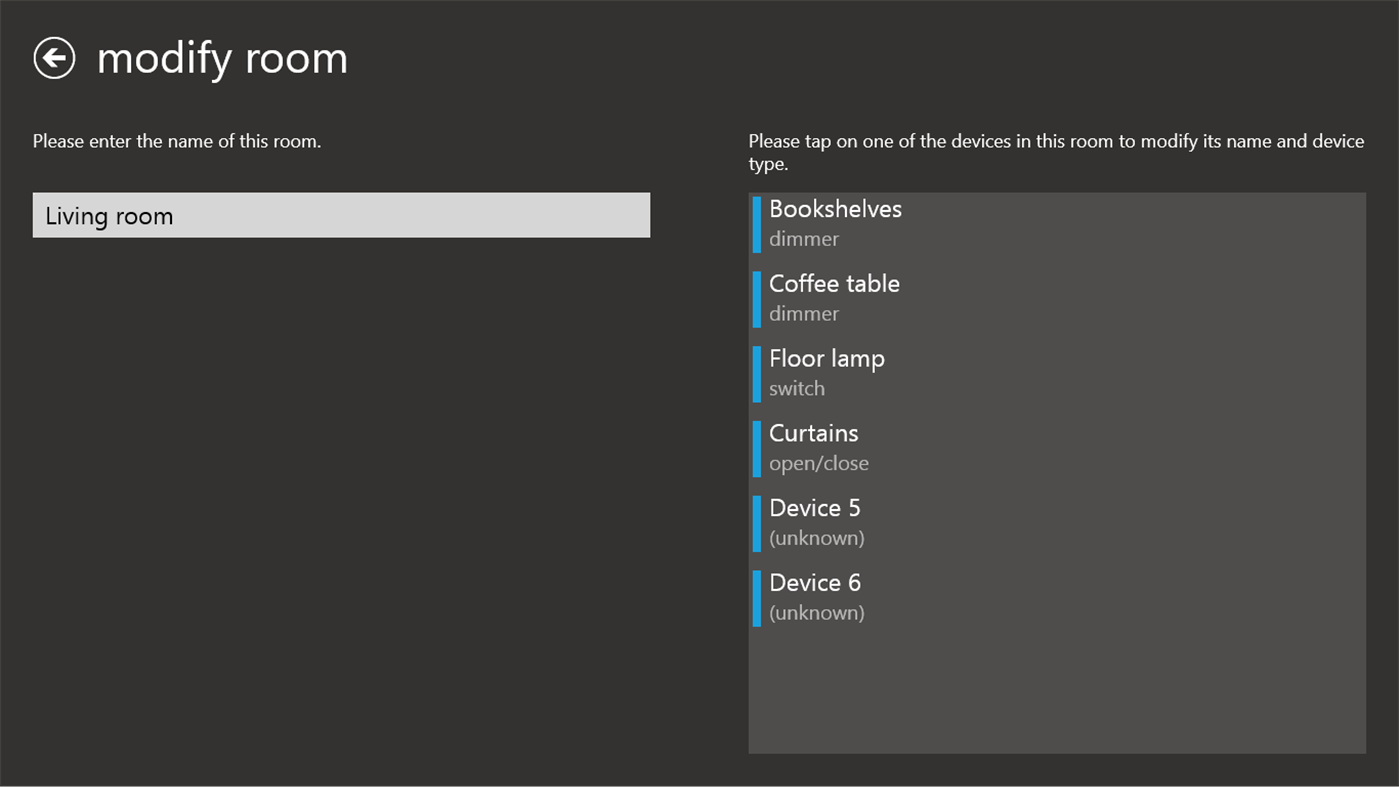The width and height of the screenshot is (1399, 787).
Task: Click inside the room name text field
Action: pos(341,214)
